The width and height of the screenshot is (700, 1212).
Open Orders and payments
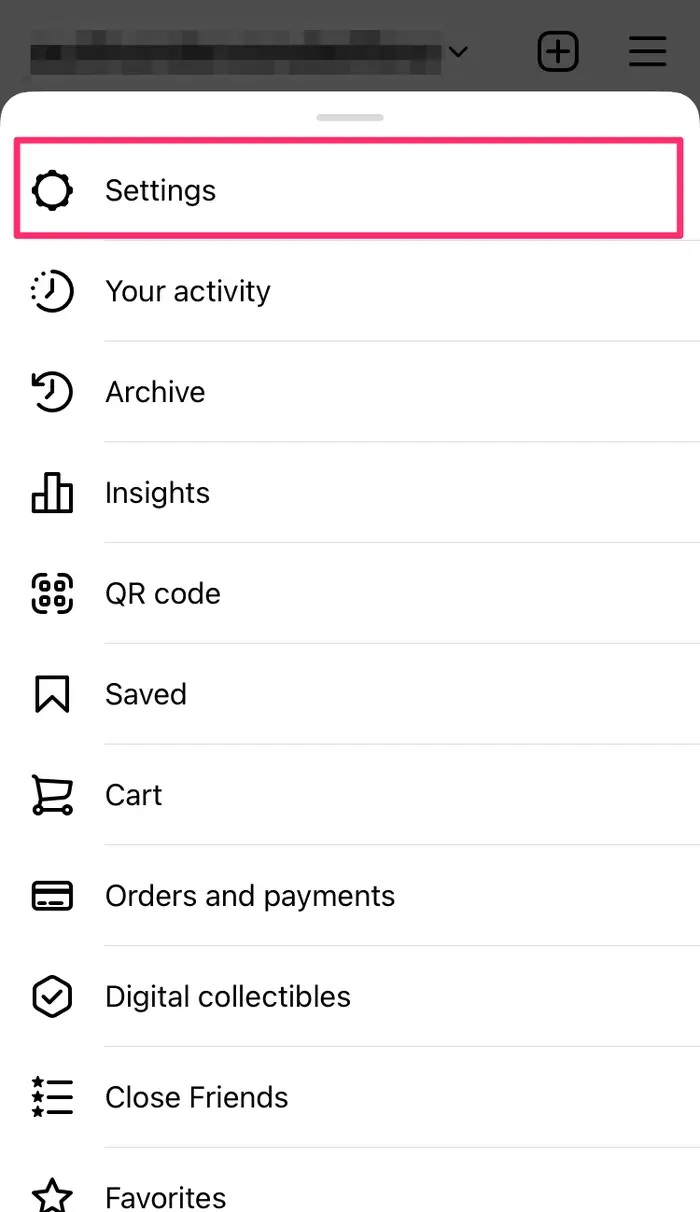point(250,896)
